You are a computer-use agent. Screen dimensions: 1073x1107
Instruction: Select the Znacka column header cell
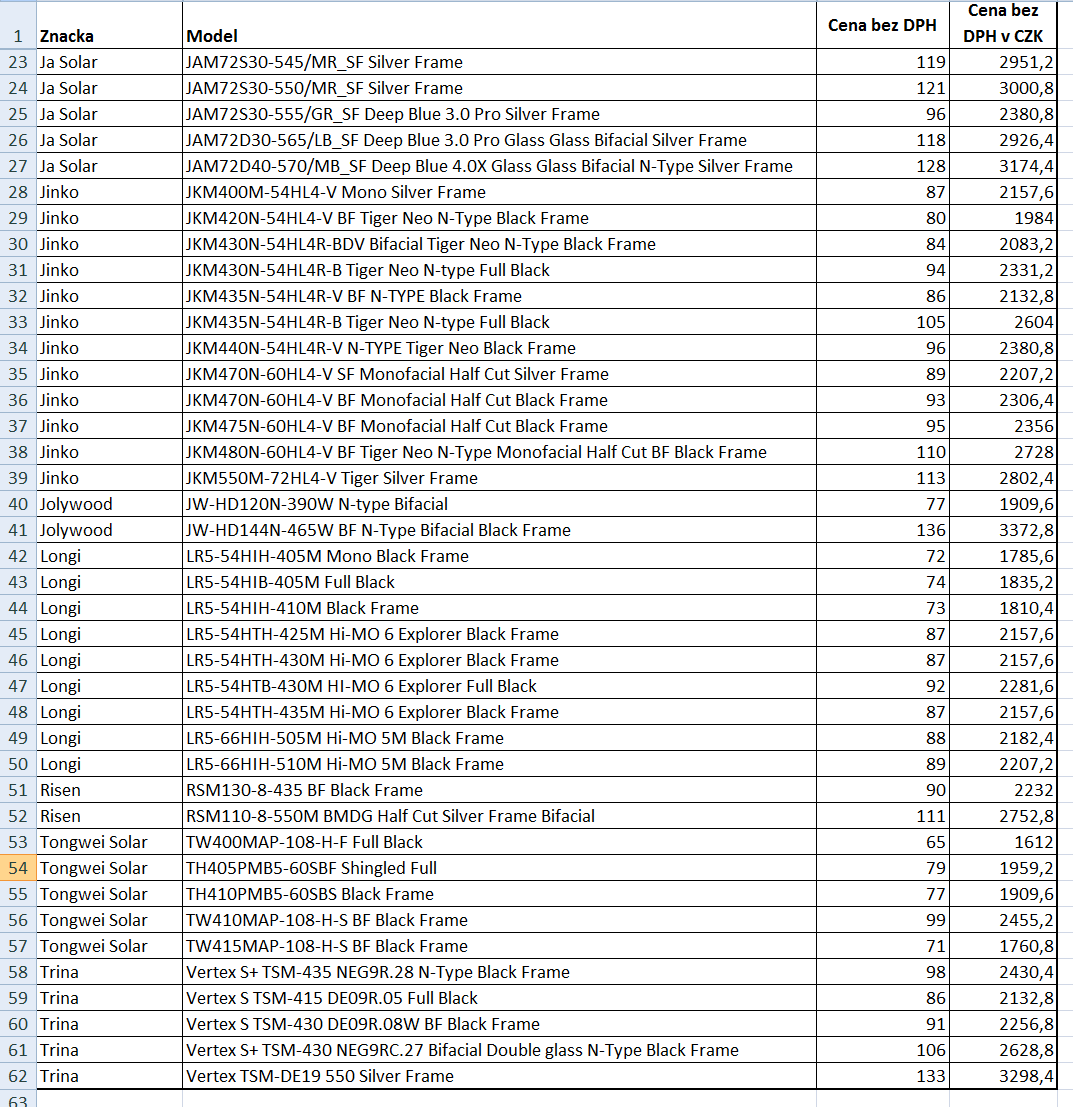pyautogui.click(x=109, y=25)
